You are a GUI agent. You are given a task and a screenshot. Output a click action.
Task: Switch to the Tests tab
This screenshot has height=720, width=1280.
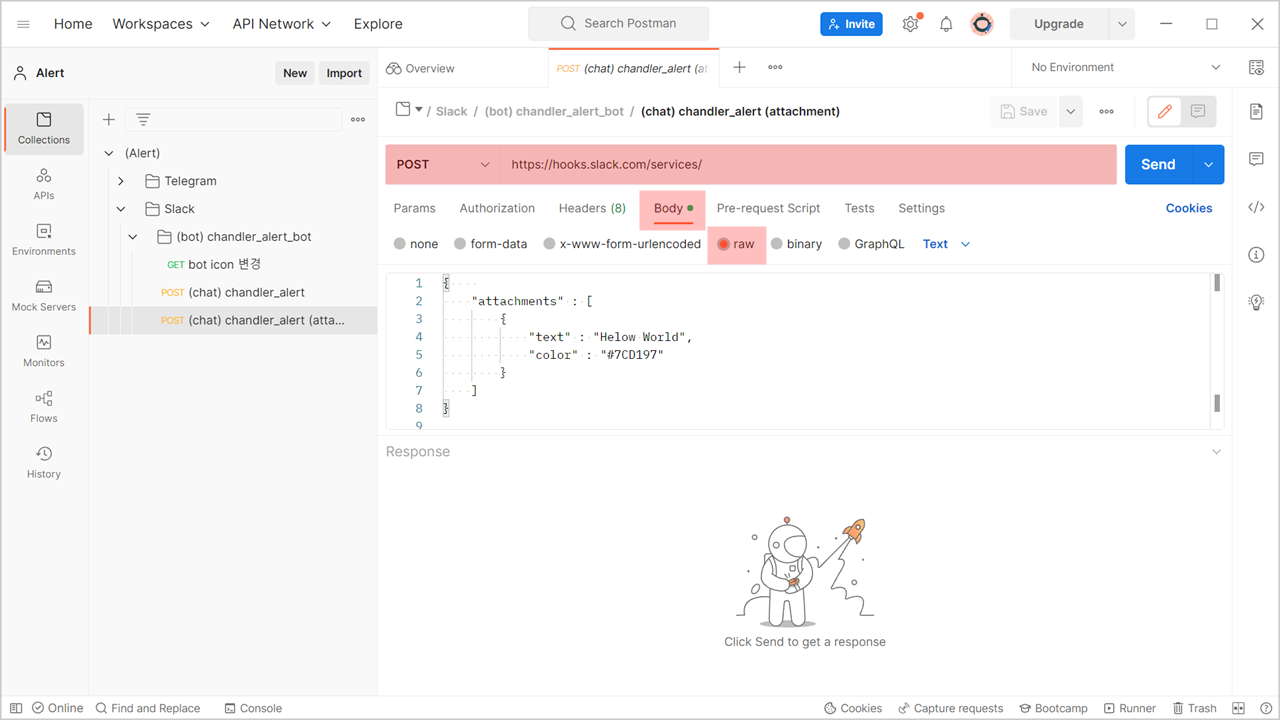coord(859,208)
